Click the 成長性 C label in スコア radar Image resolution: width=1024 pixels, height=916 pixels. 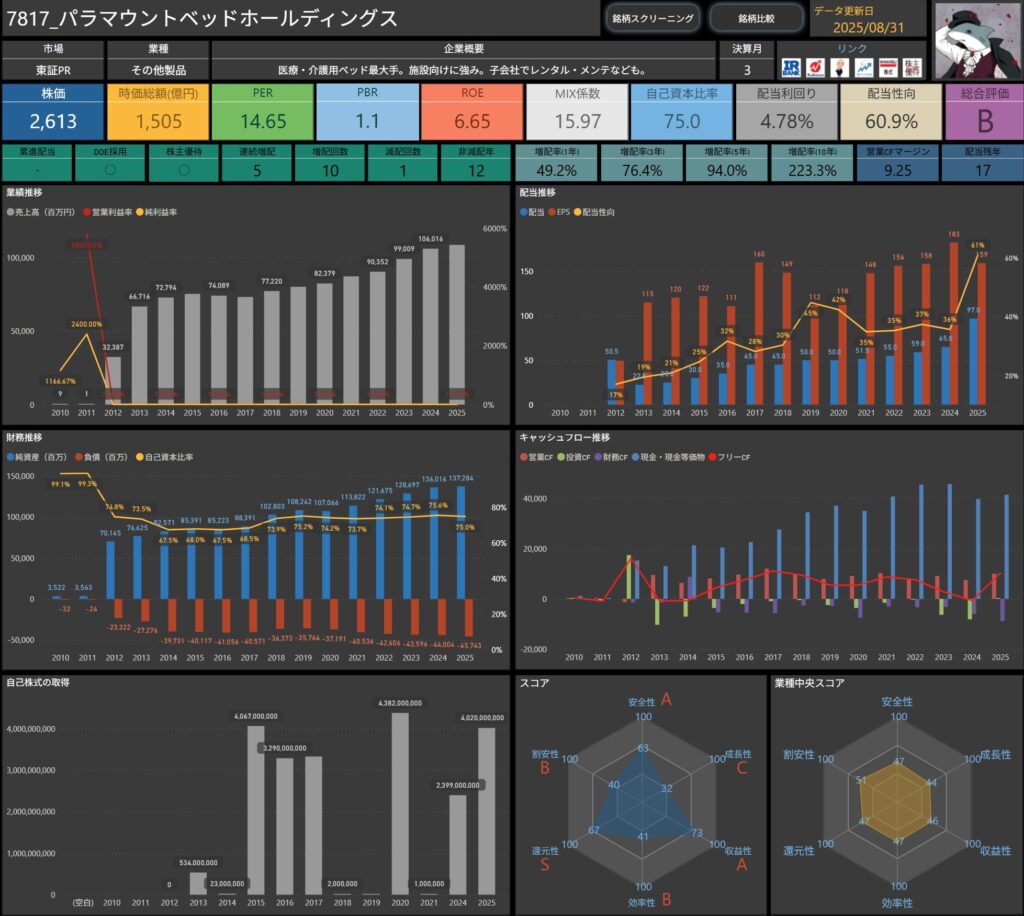739,761
